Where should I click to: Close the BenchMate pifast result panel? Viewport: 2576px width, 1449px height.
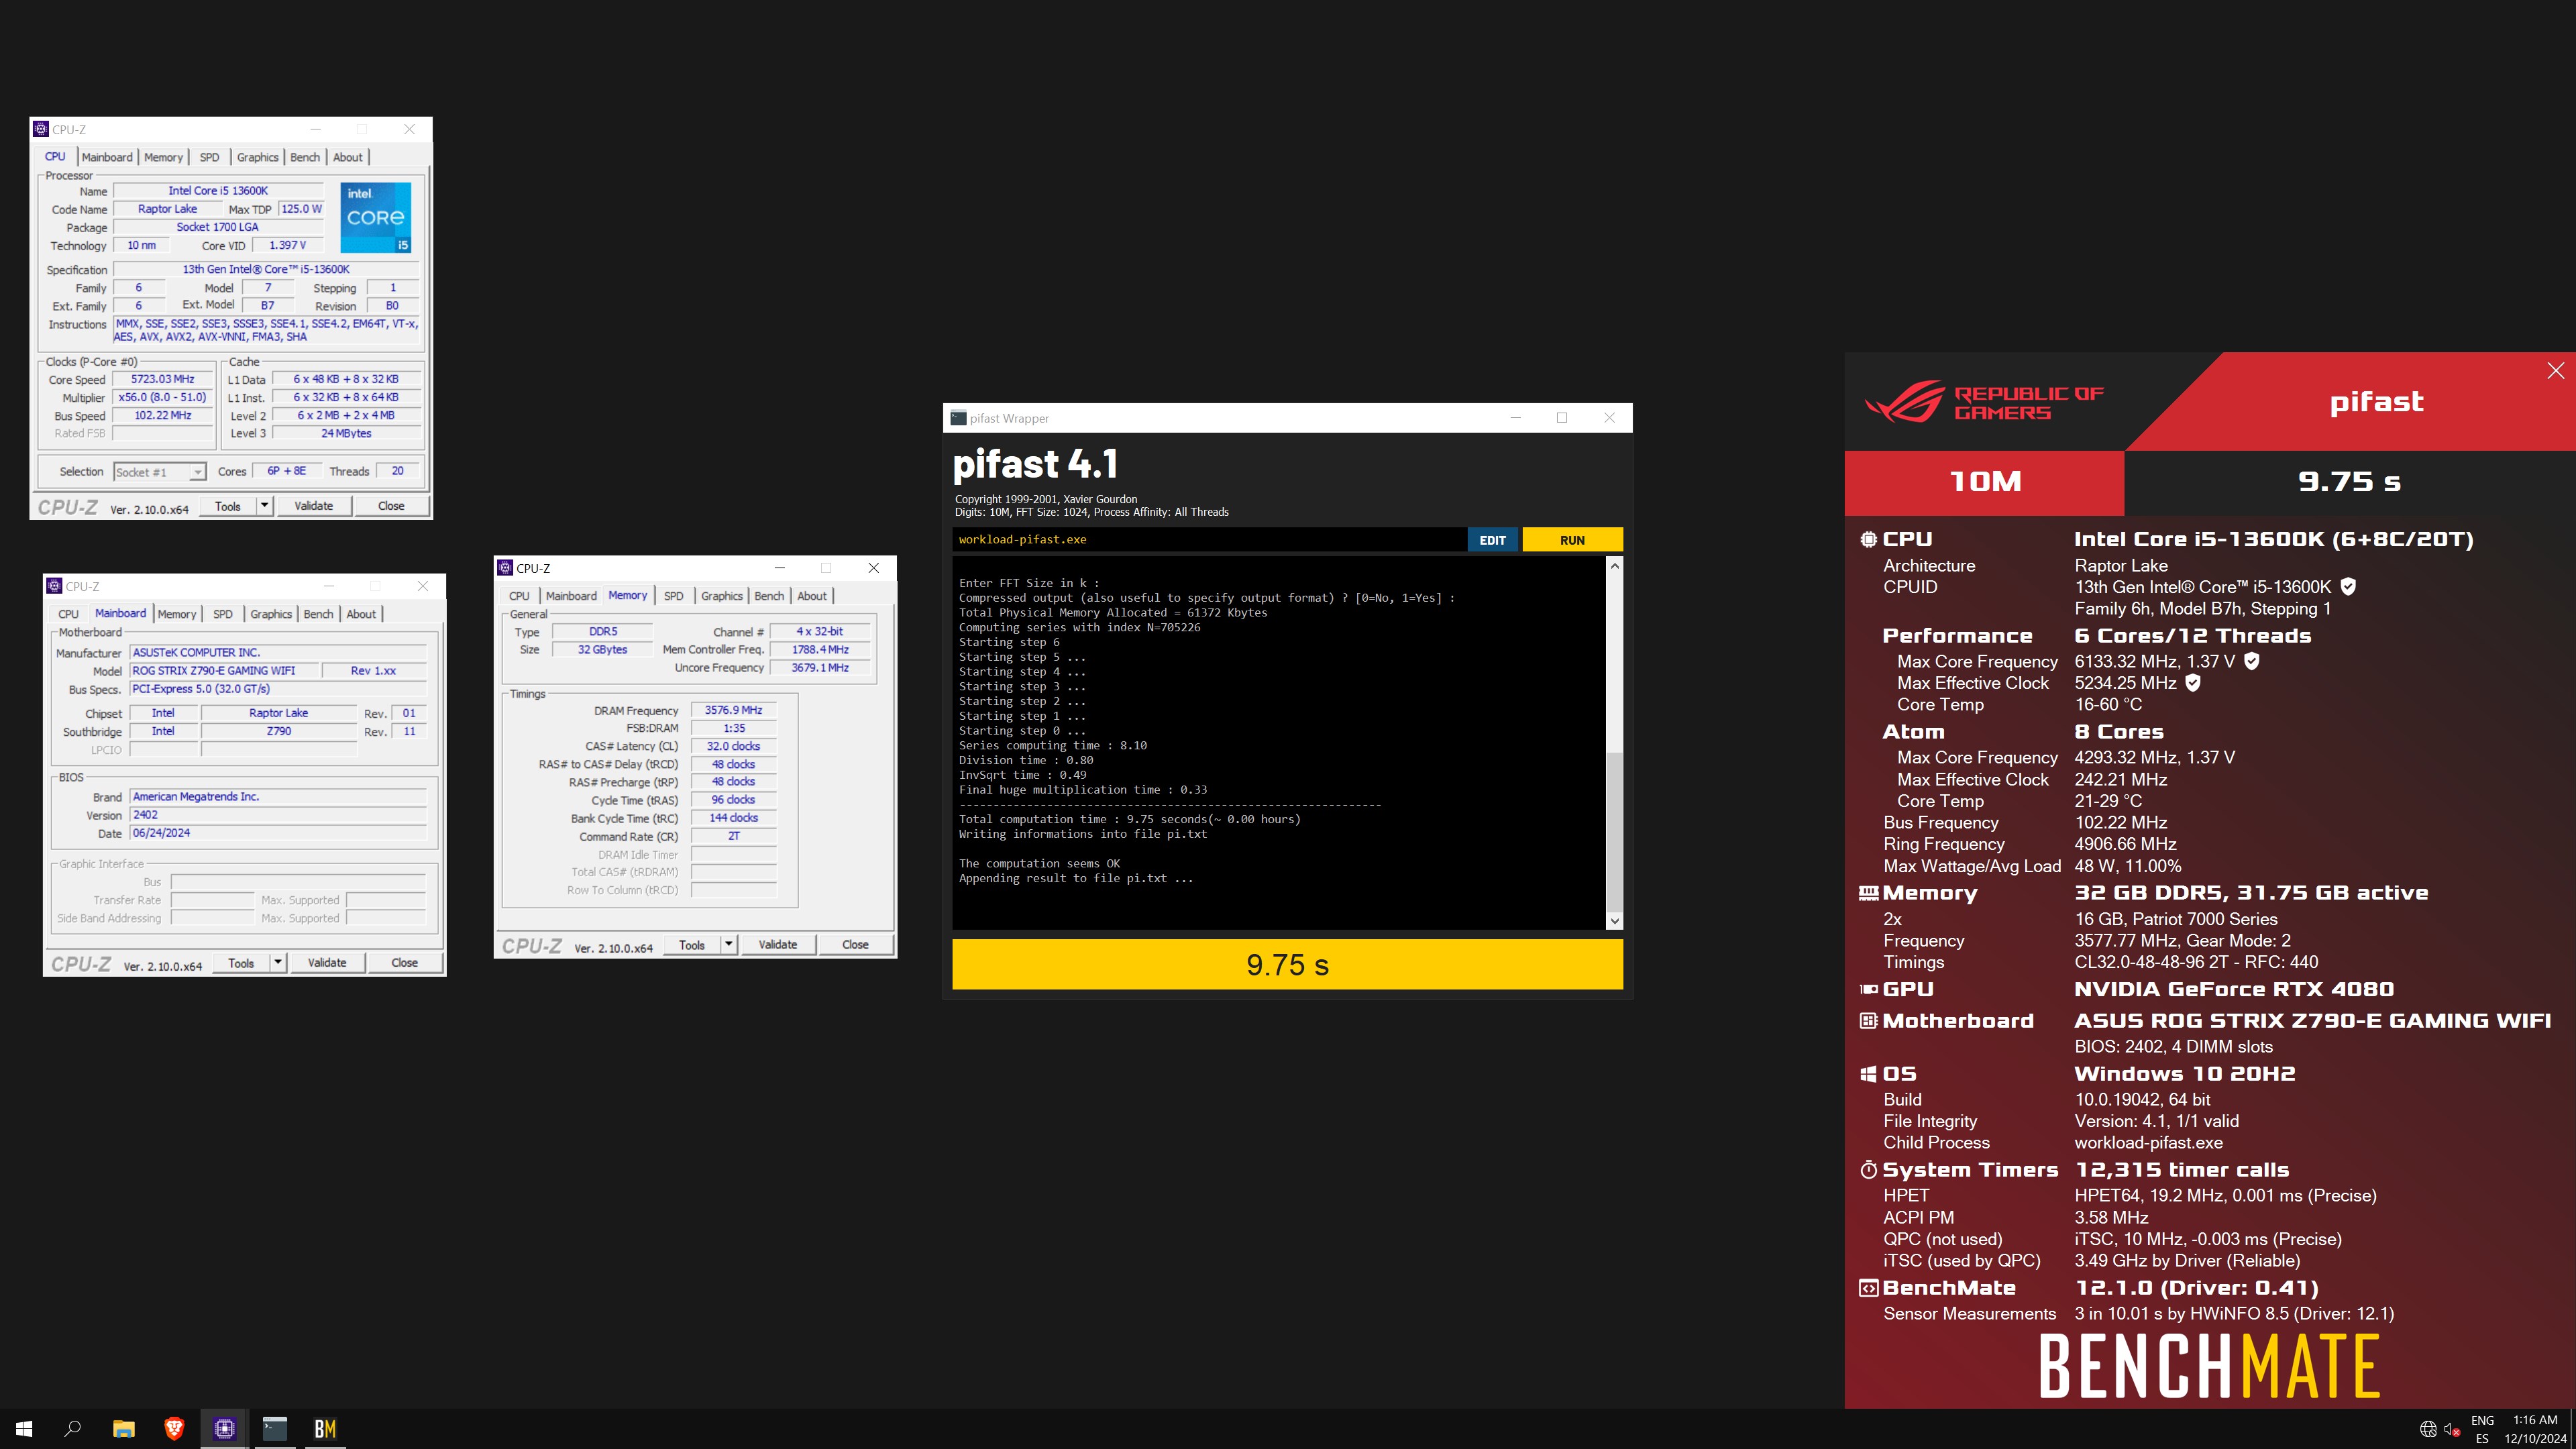[x=2556, y=371]
